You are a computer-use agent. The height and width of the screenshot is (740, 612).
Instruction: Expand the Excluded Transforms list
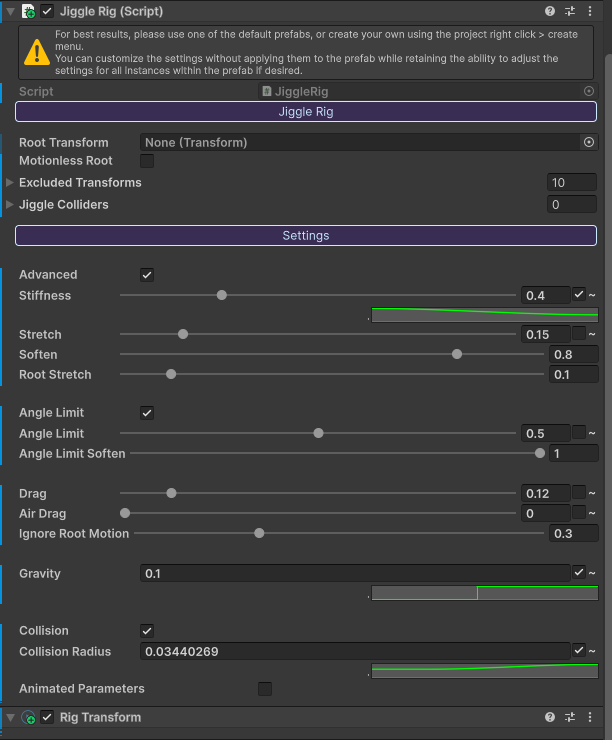(x=9, y=182)
